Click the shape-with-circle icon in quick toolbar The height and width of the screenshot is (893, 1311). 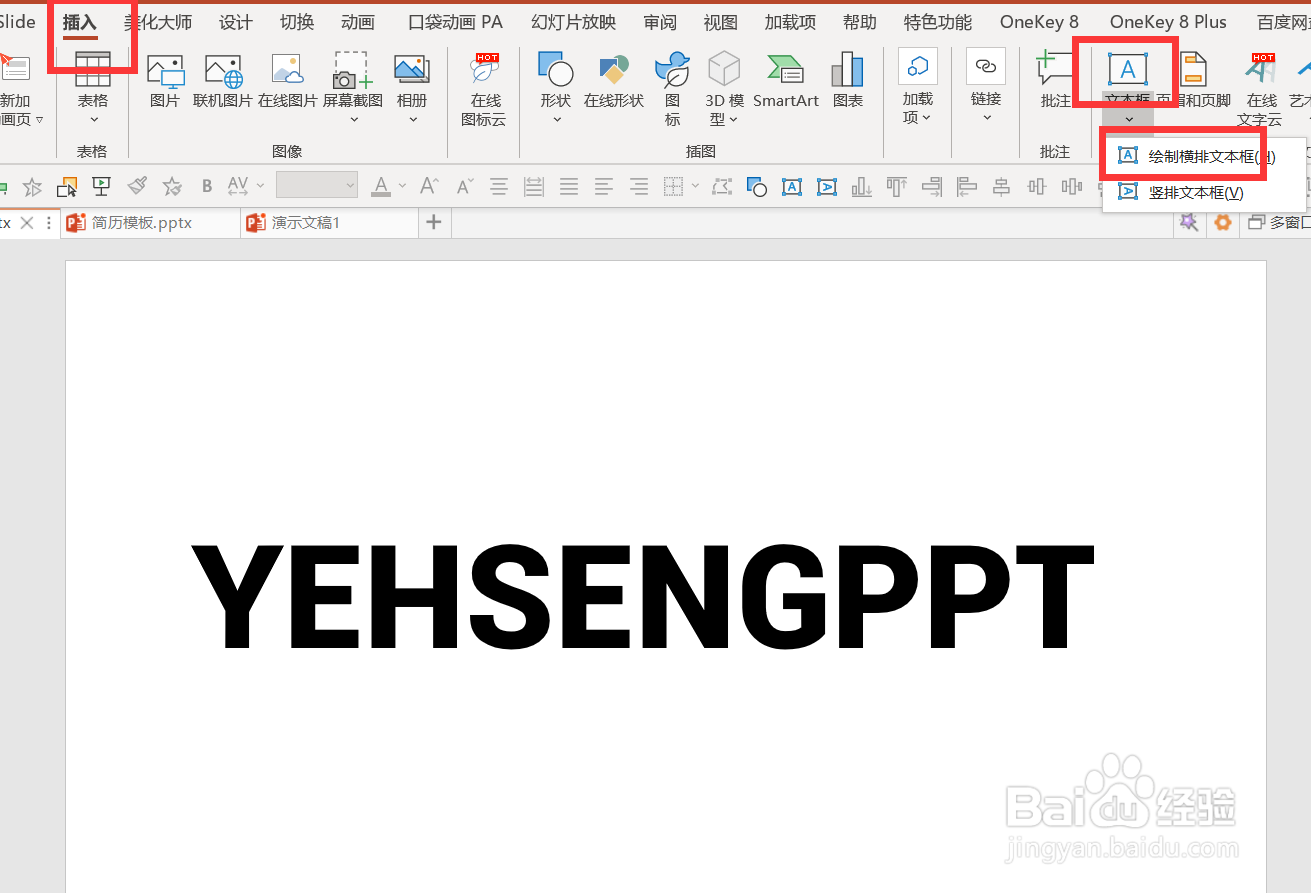[x=756, y=186]
